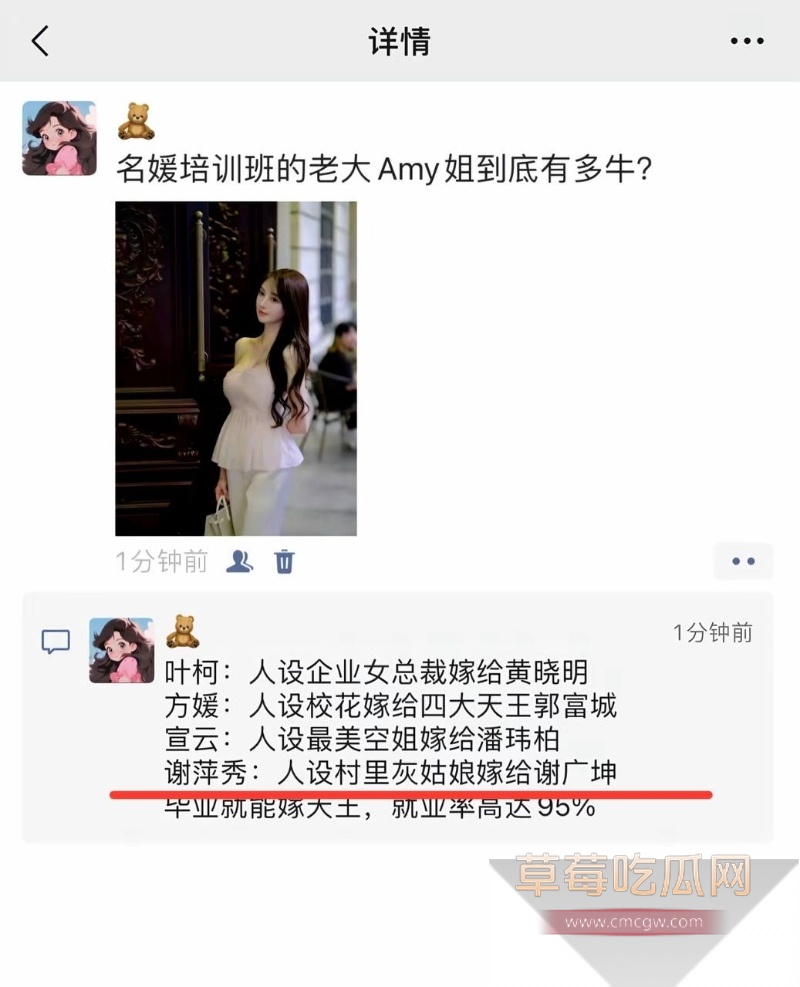
Task: Tap the 1分钟前 timestamp under the photo
Action: [162, 561]
